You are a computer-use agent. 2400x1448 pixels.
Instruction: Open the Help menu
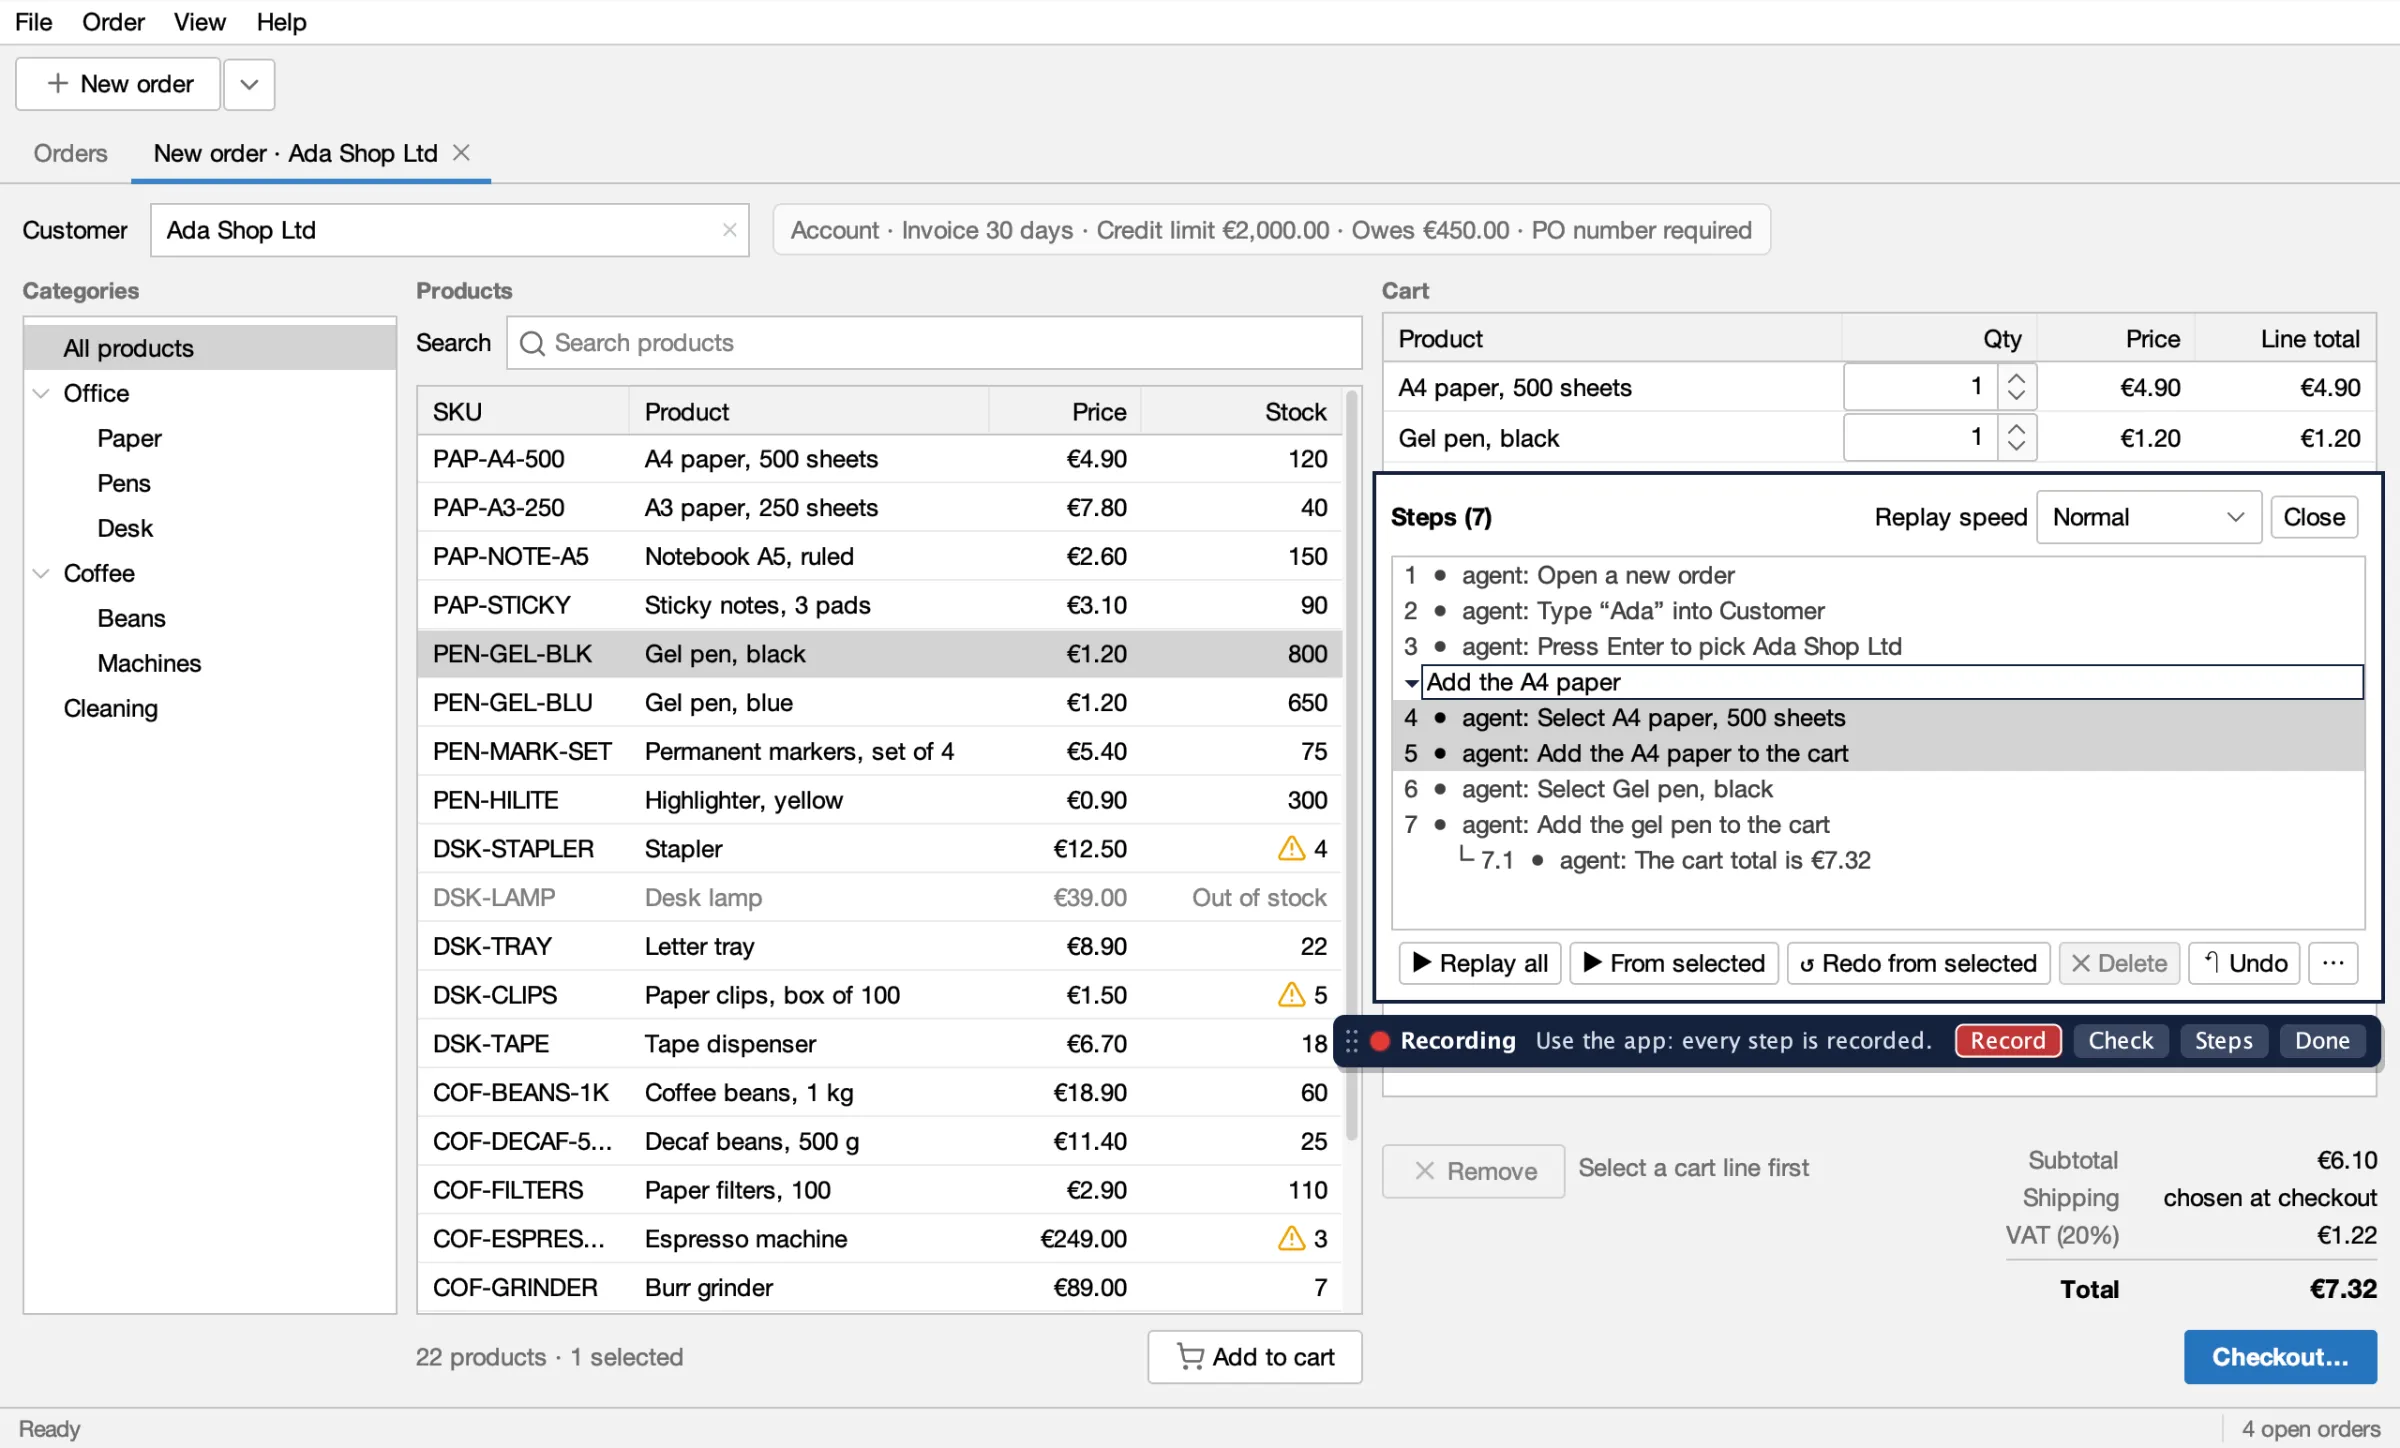tap(281, 22)
